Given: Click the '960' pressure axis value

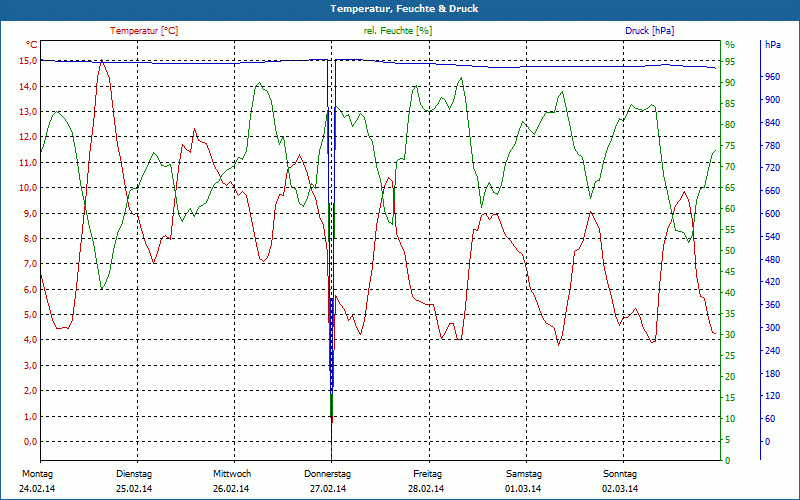Looking at the screenshot, I should tap(773, 77).
